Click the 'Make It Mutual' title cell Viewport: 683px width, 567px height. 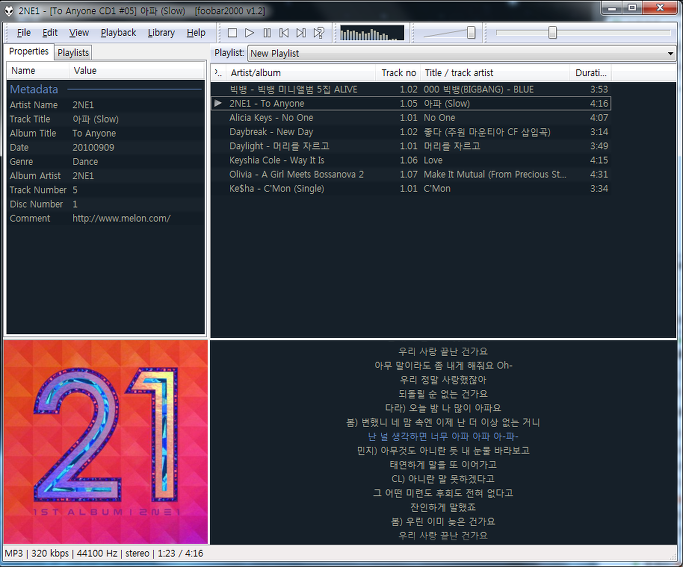[x=495, y=174]
